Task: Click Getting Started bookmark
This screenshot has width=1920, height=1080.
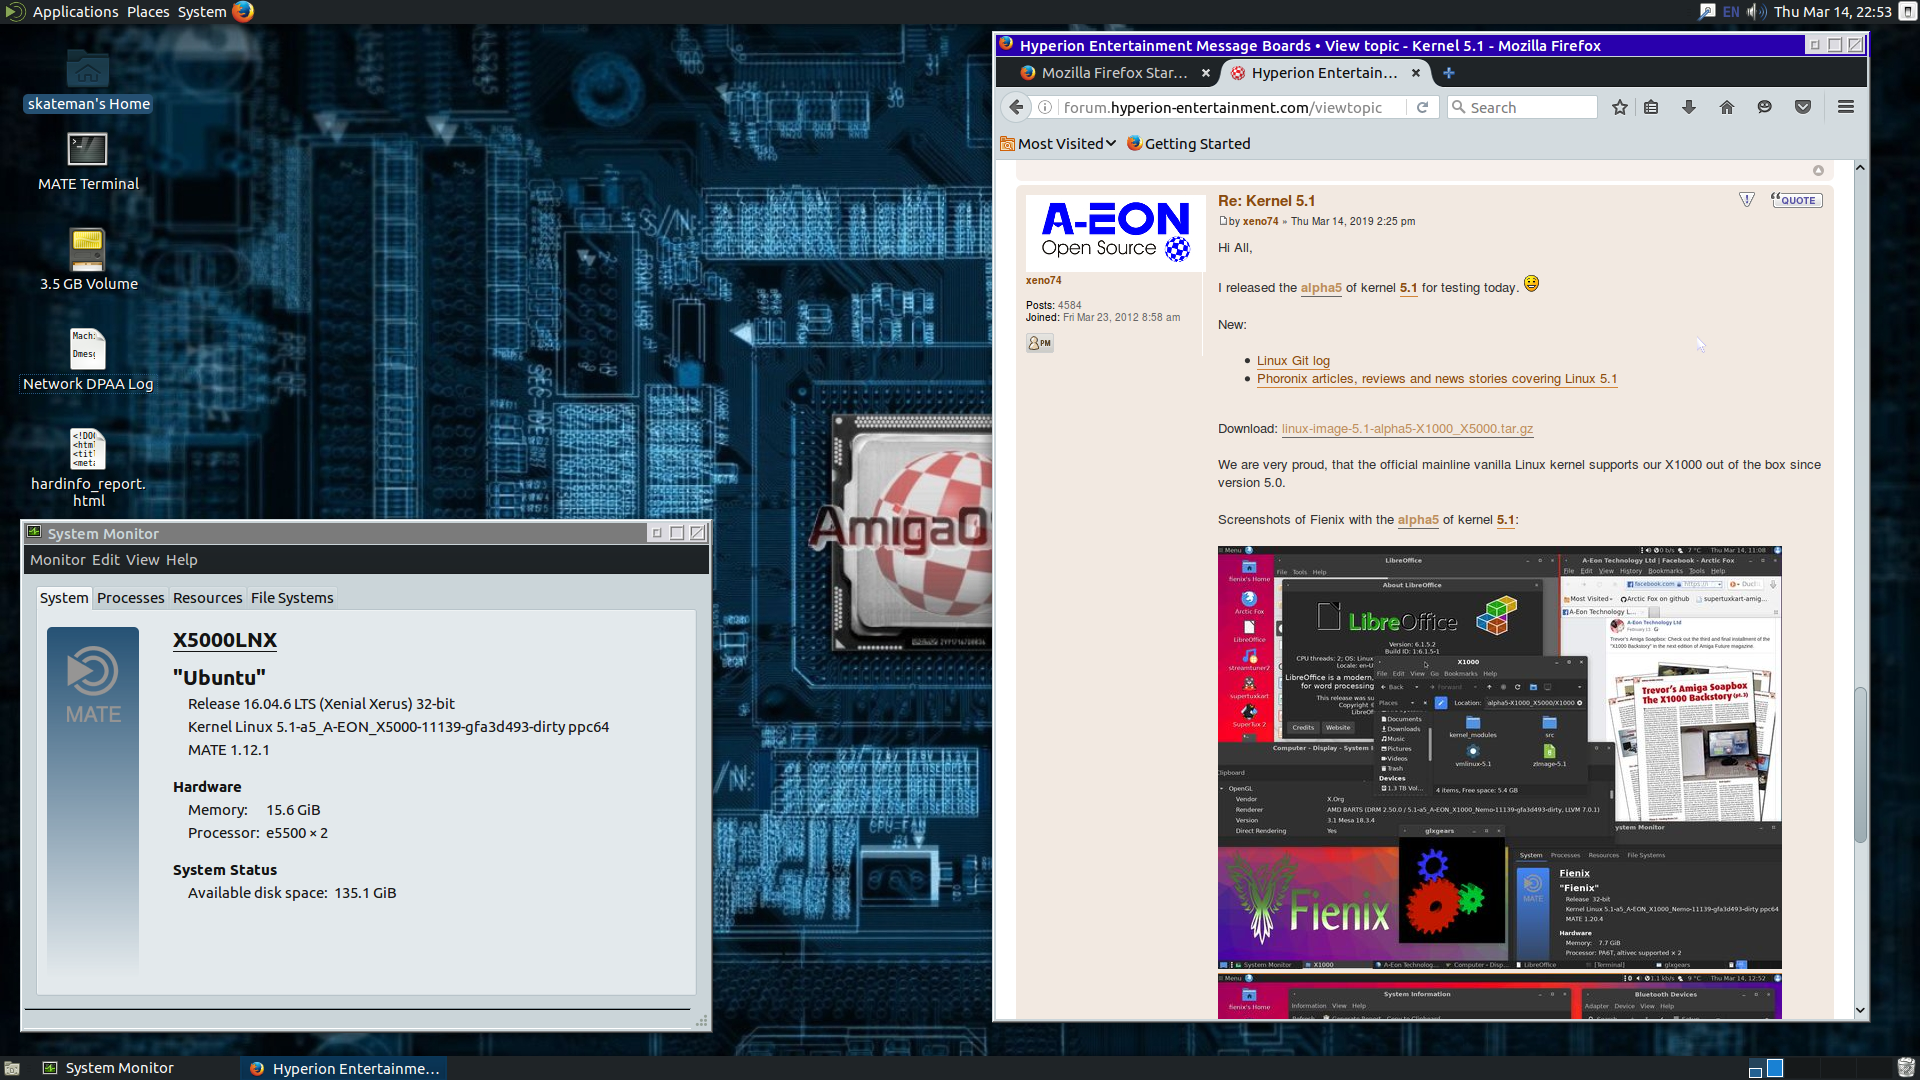Action: 1189,144
